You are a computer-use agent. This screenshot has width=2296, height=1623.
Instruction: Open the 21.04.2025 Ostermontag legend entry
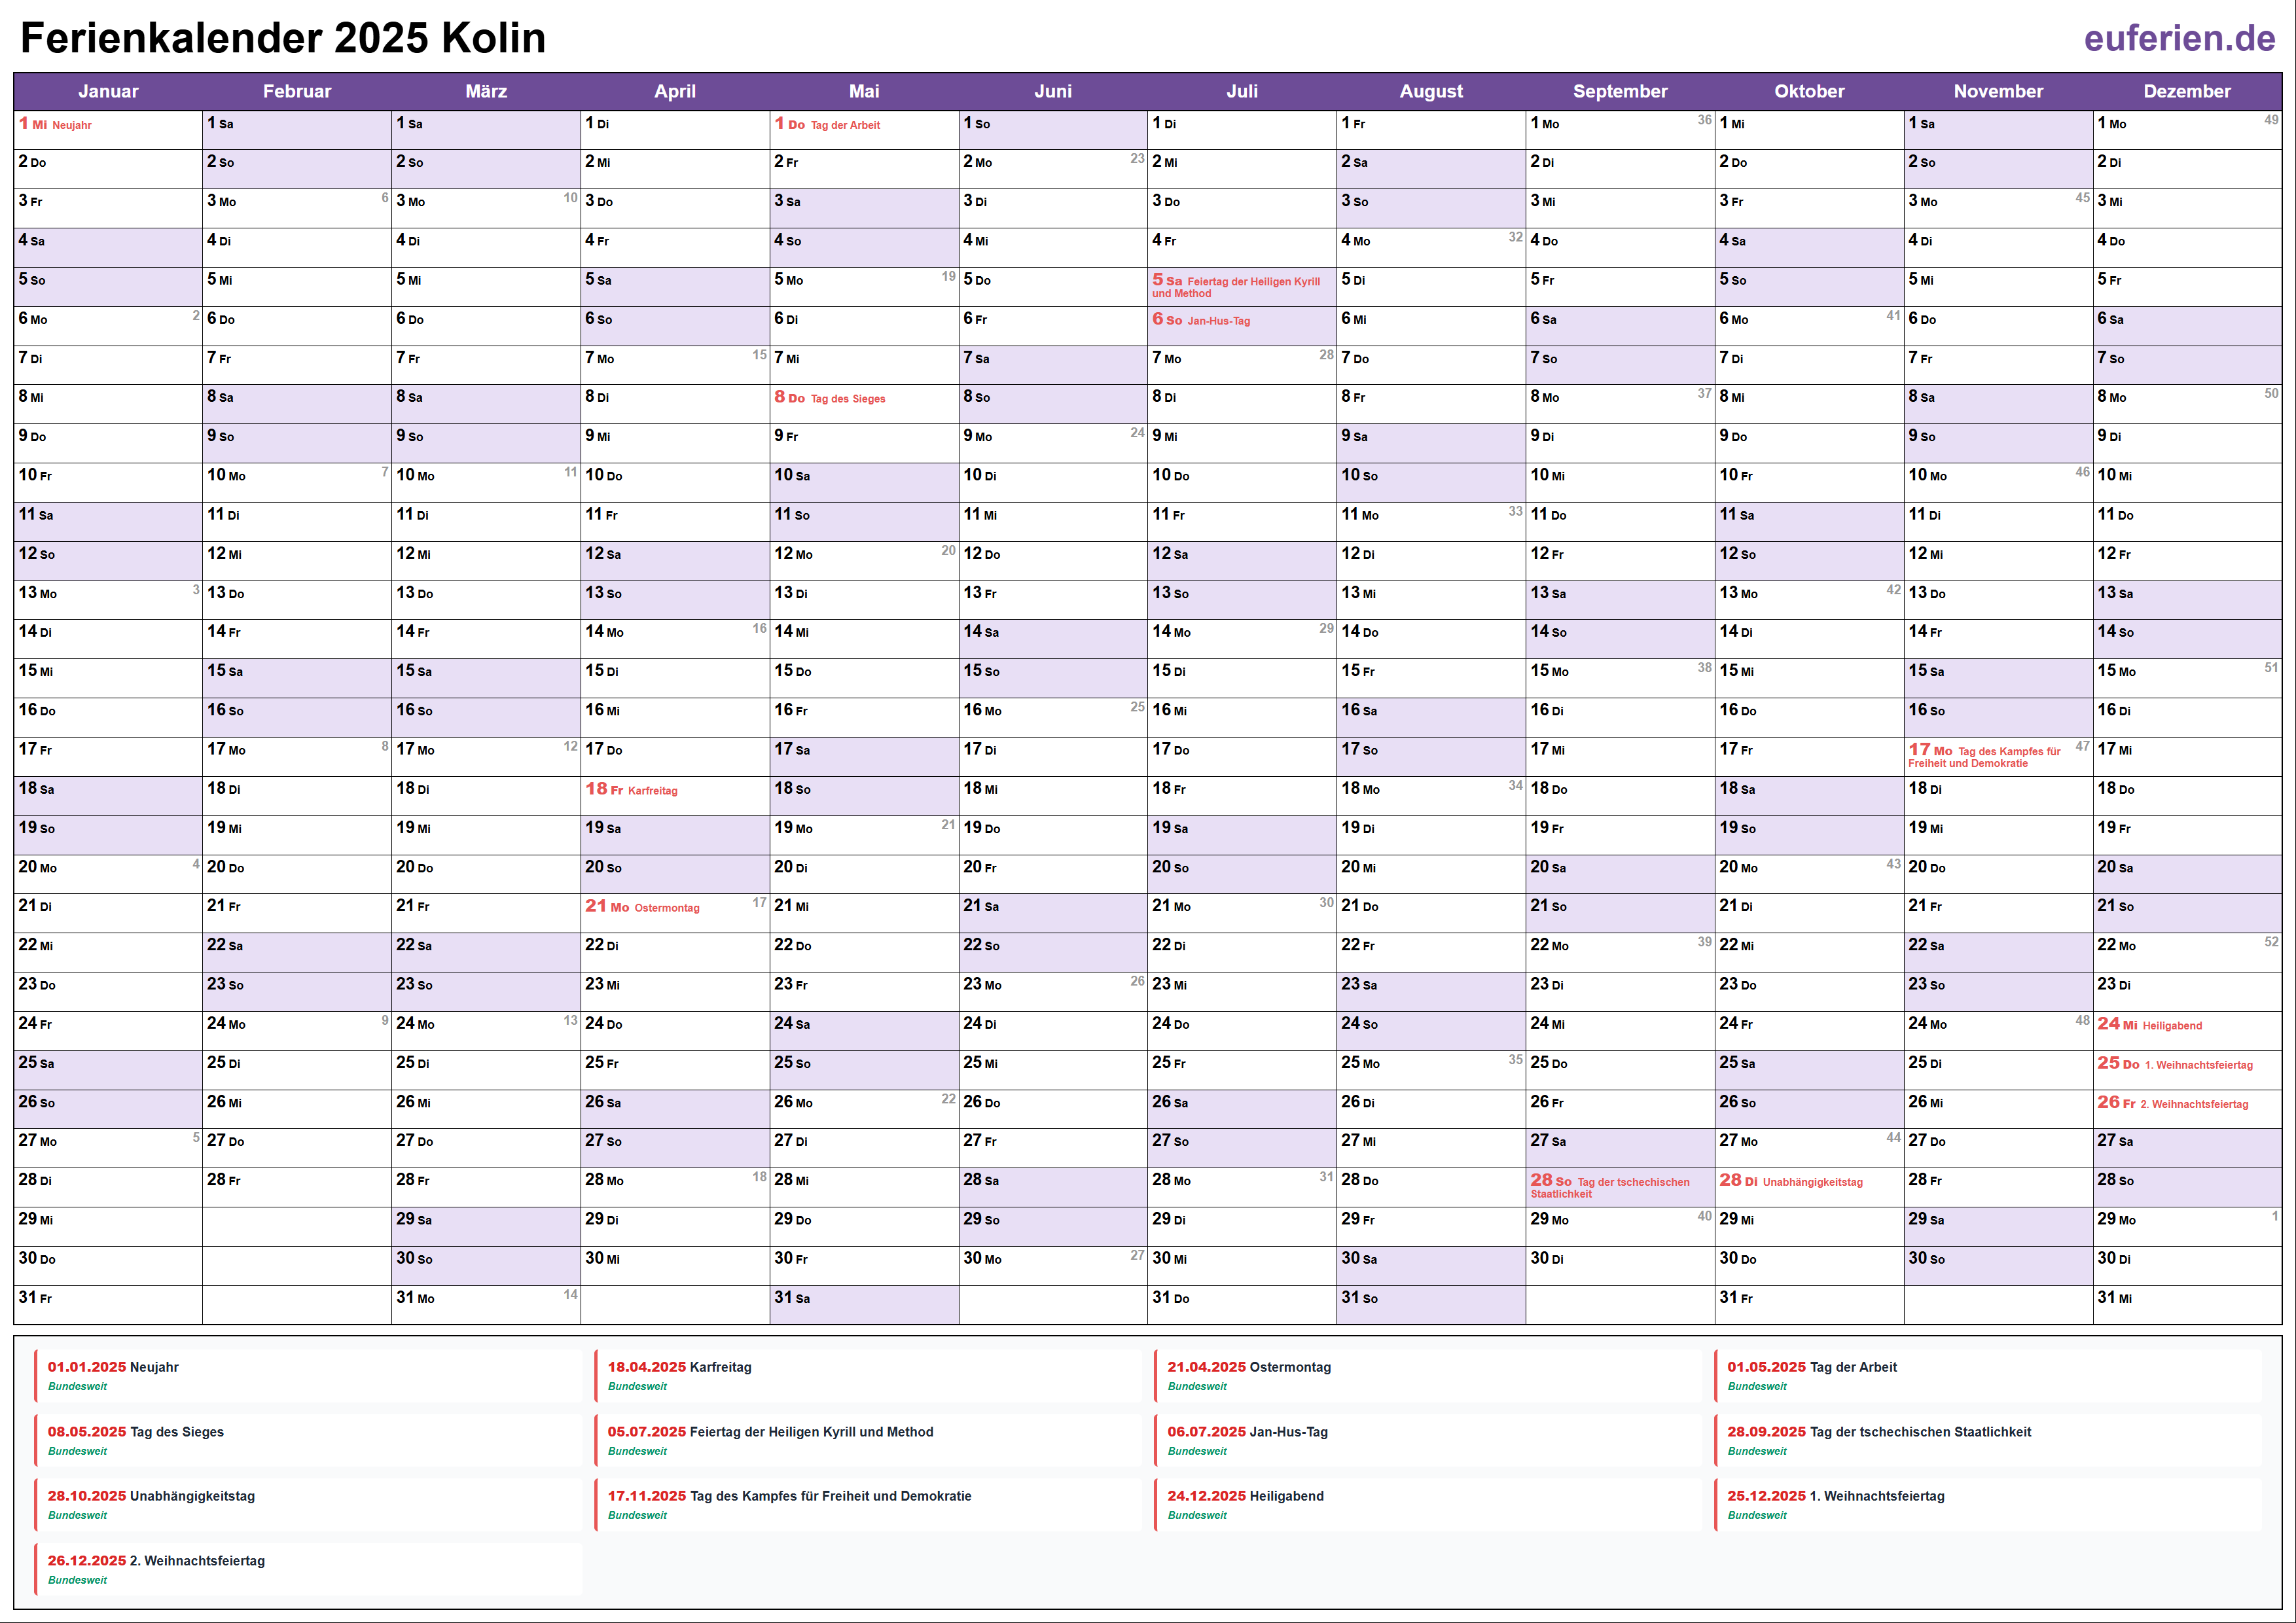[1428, 1375]
